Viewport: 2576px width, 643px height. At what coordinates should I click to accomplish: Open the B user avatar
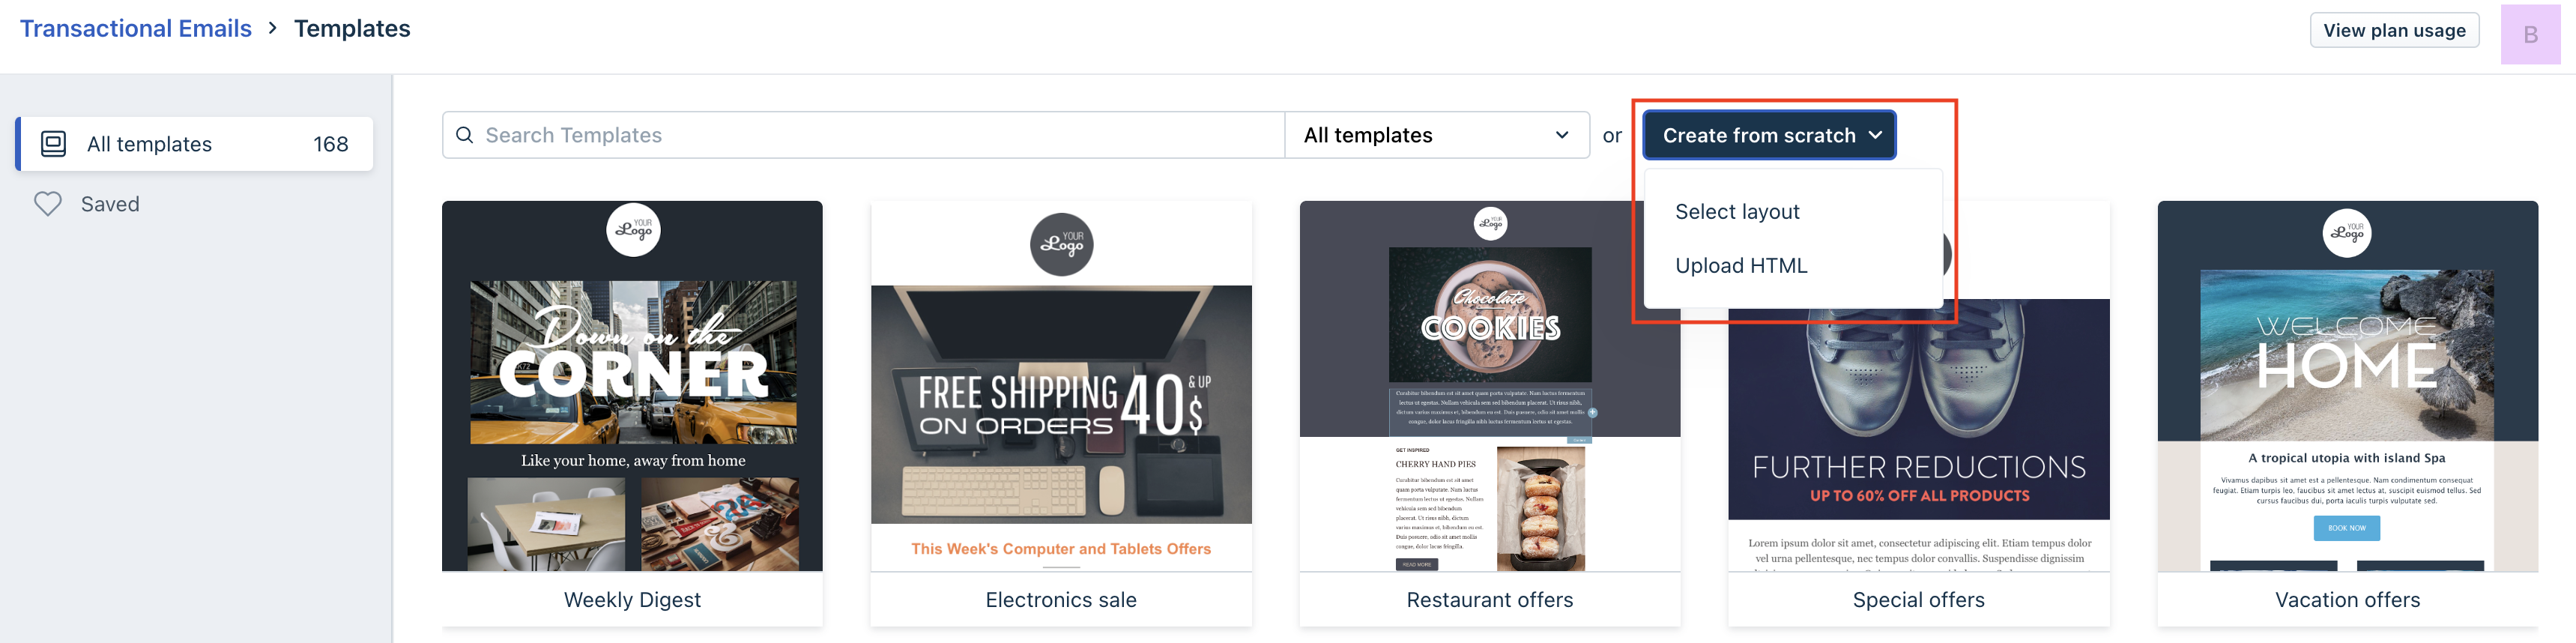[2530, 35]
